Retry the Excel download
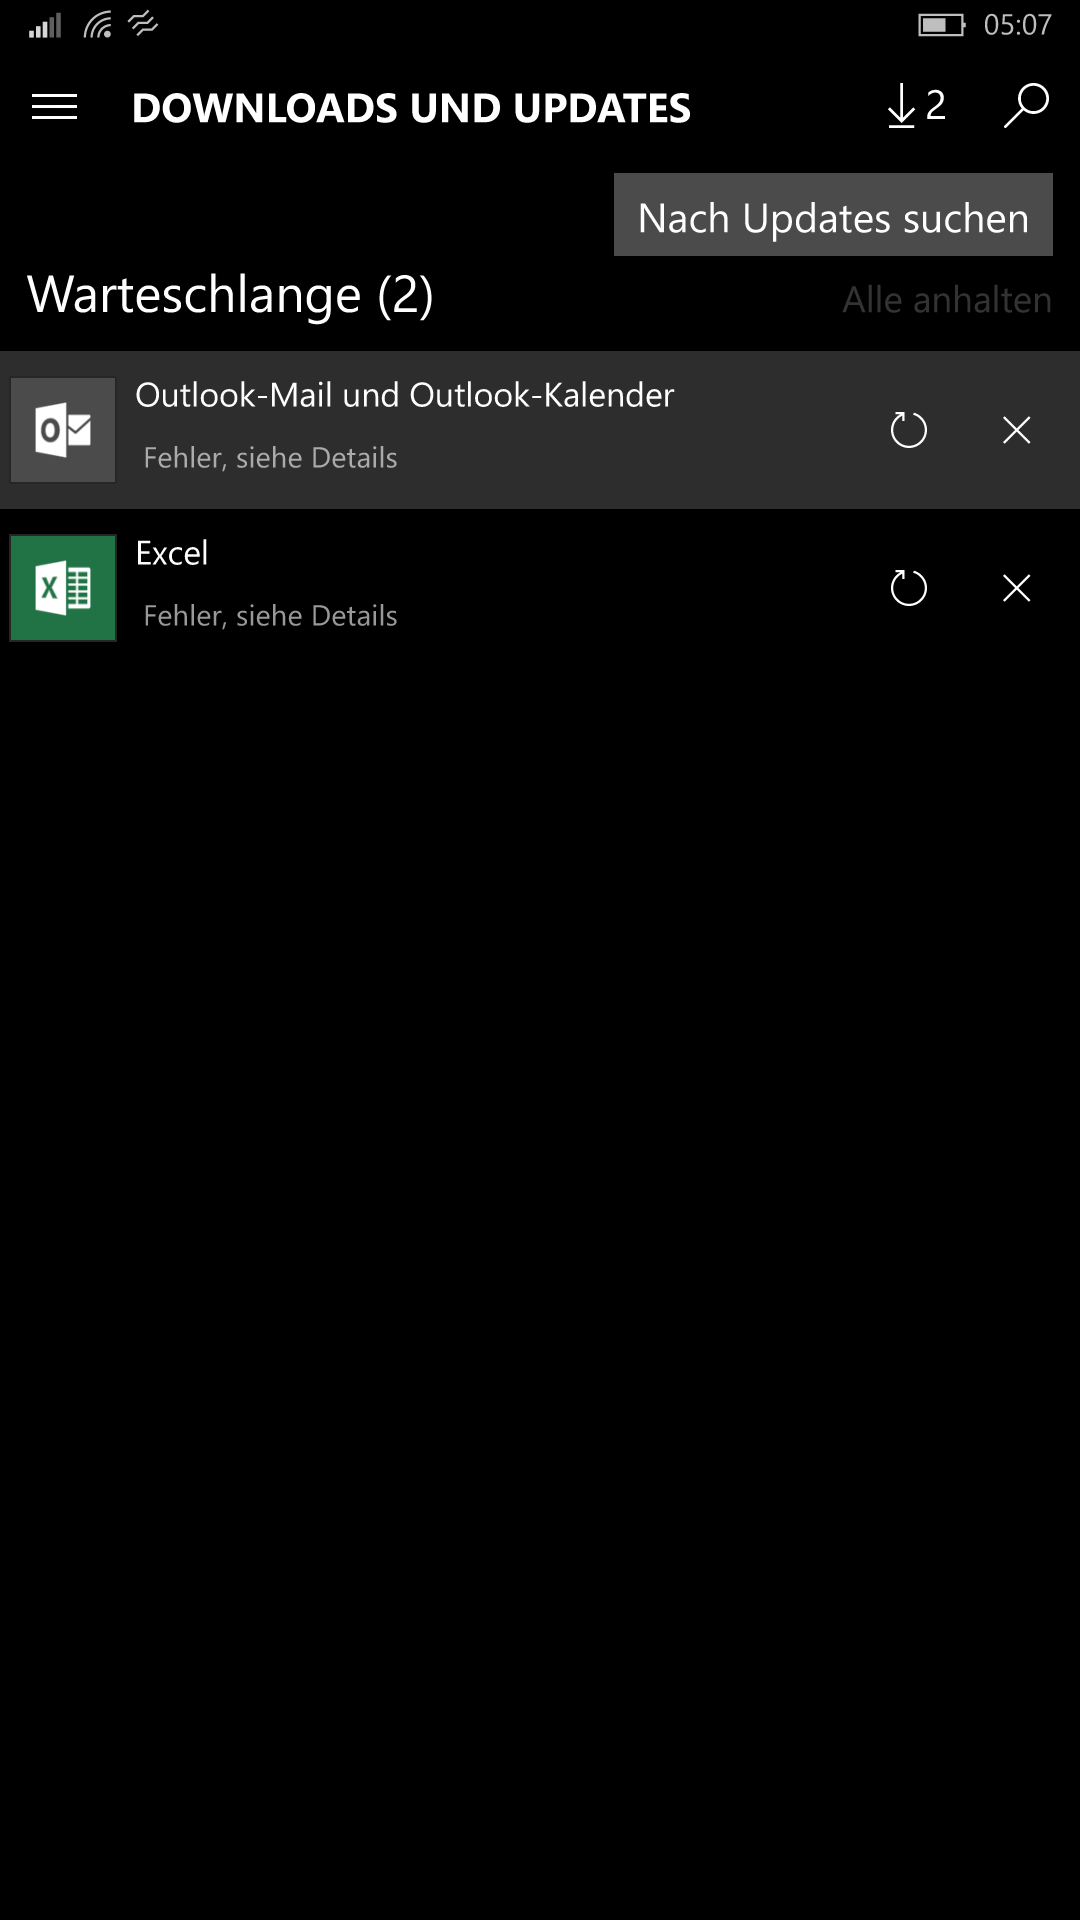This screenshot has height=1920, width=1080. point(908,588)
